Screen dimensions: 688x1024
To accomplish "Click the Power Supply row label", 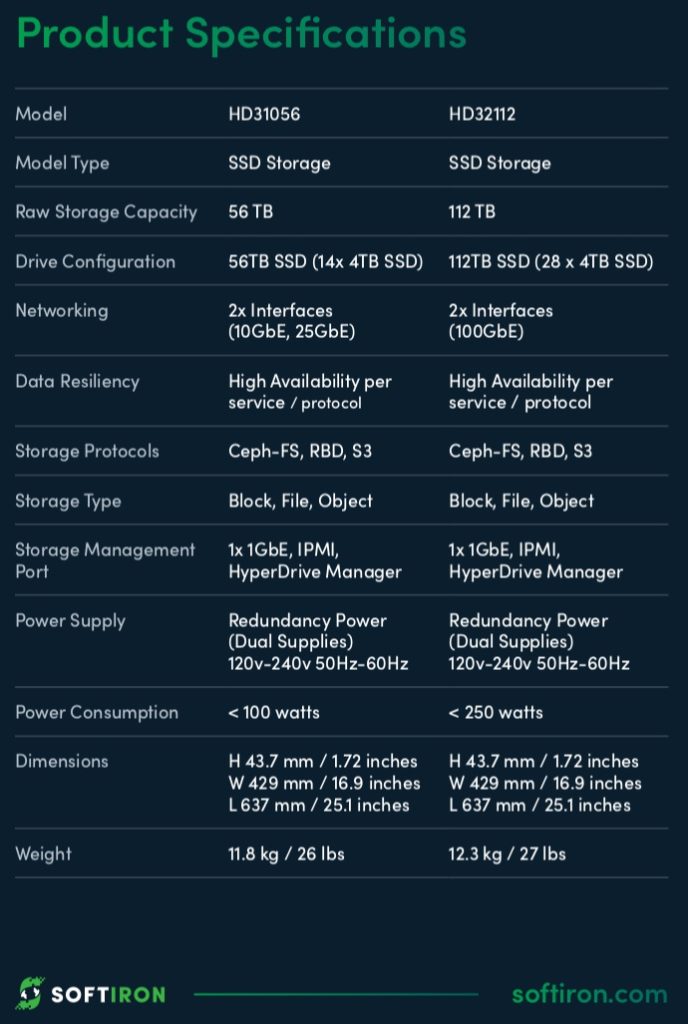I will (70, 621).
